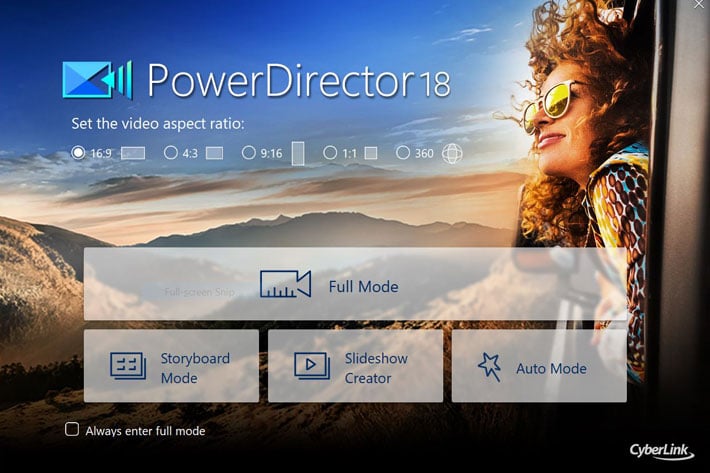The image size is (710, 473).
Task: Launch Full Mode editor
Action: tap(355, 284)
